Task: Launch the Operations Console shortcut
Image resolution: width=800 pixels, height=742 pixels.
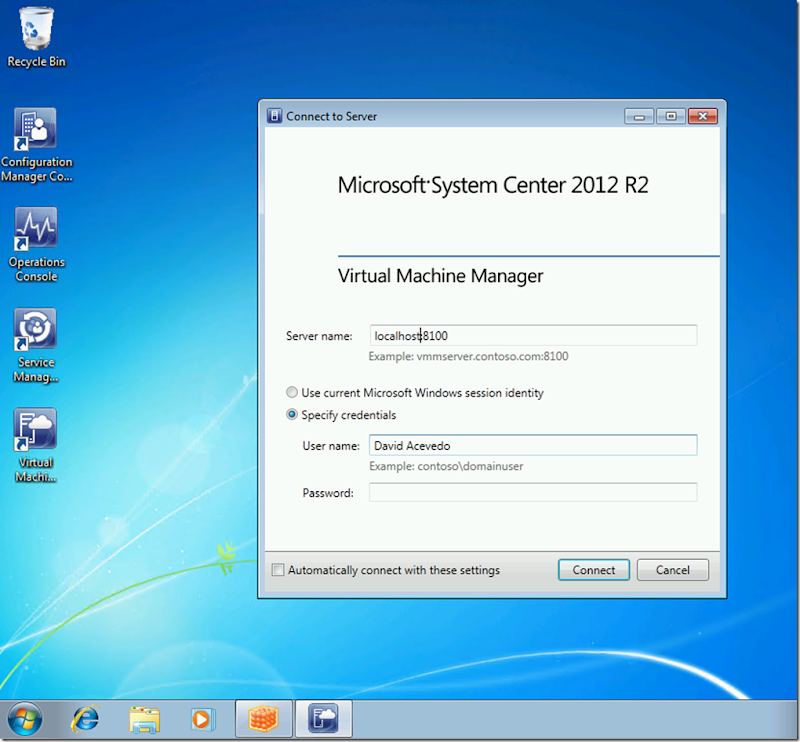Action: (x=36, y=245)
